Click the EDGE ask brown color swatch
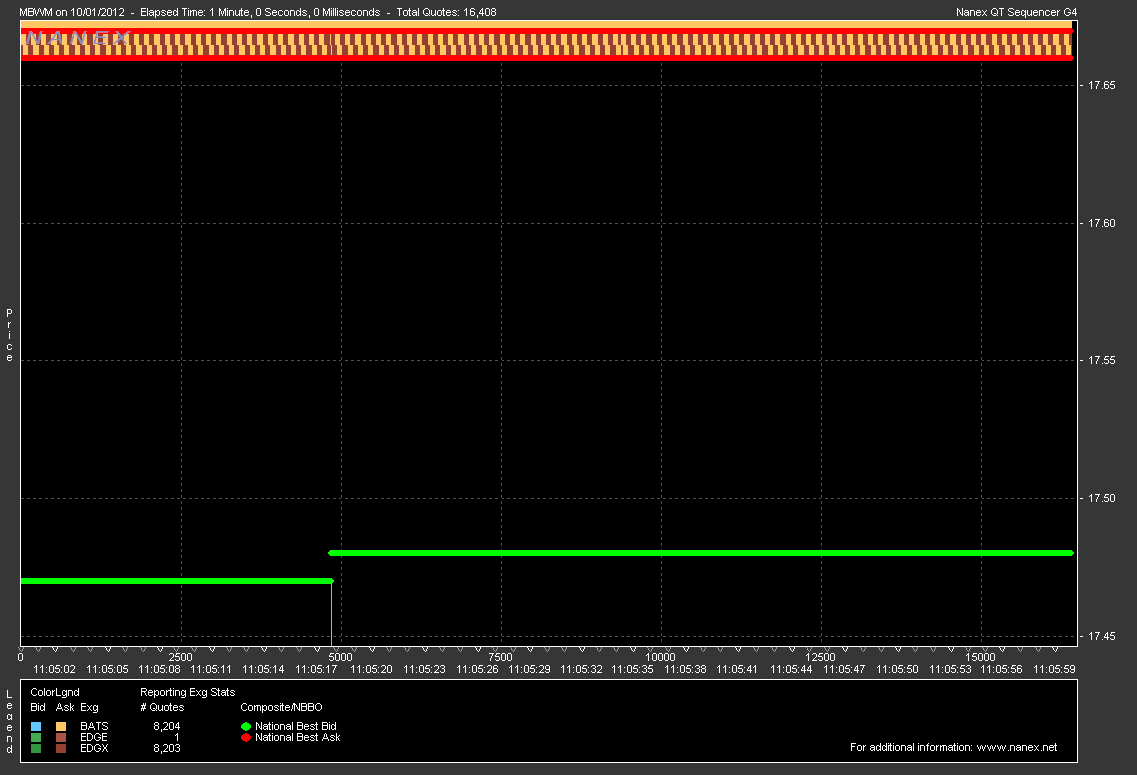1137x775 pixels. click(61, 737)
